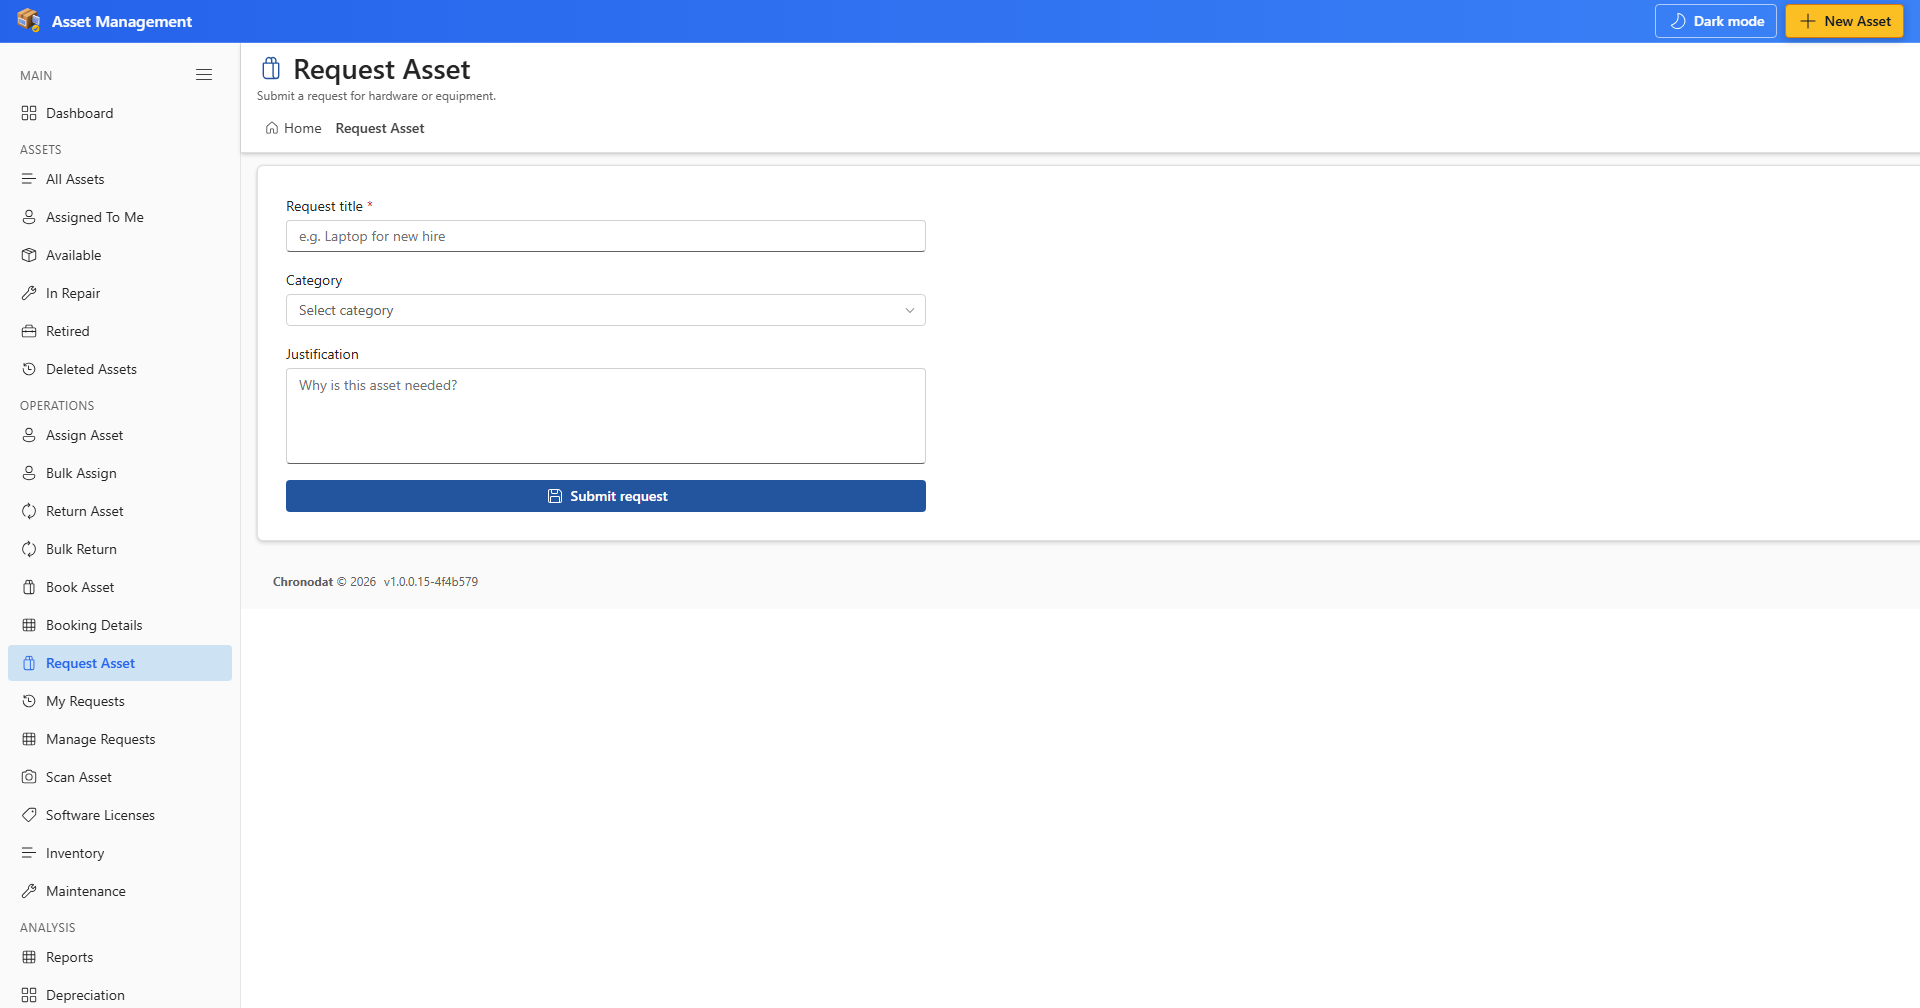Click the All Assets list icon
Screen dimensions: 1920x1008
(x=29, y=179)
